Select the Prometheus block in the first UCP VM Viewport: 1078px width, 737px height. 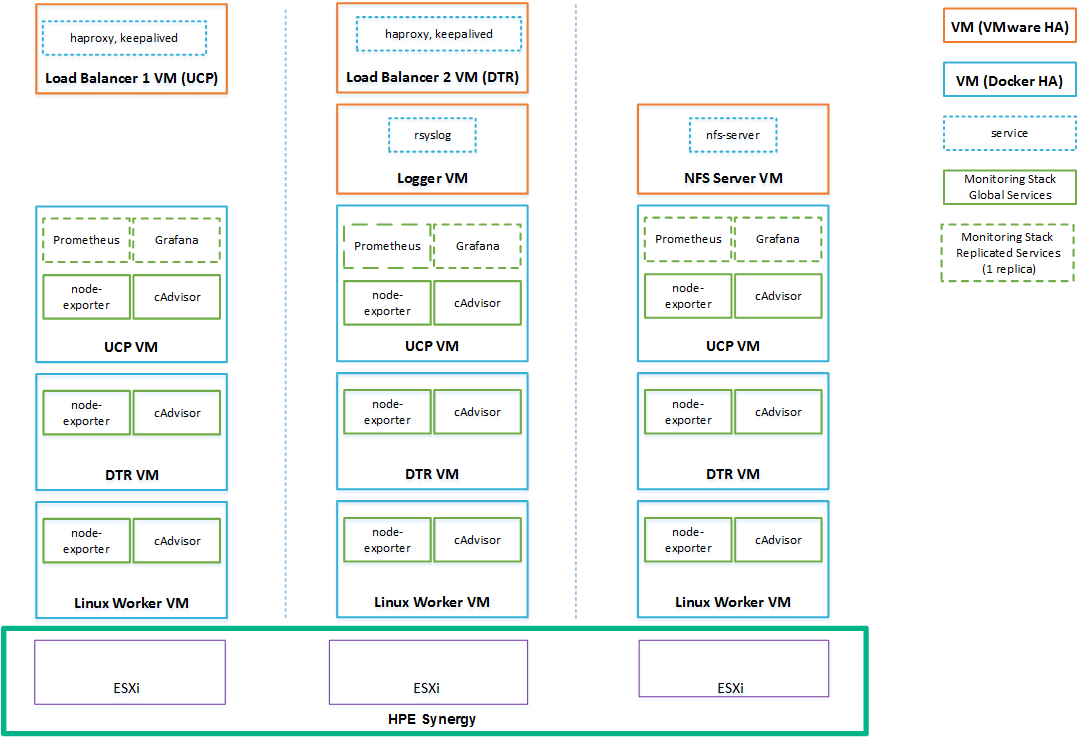[85, 240]
